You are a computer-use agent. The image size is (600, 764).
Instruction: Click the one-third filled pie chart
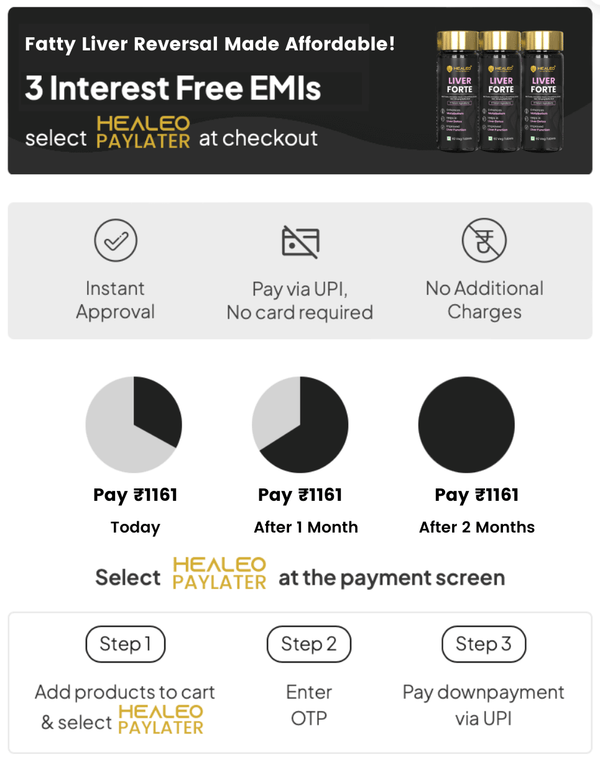(x=134, y=425)
